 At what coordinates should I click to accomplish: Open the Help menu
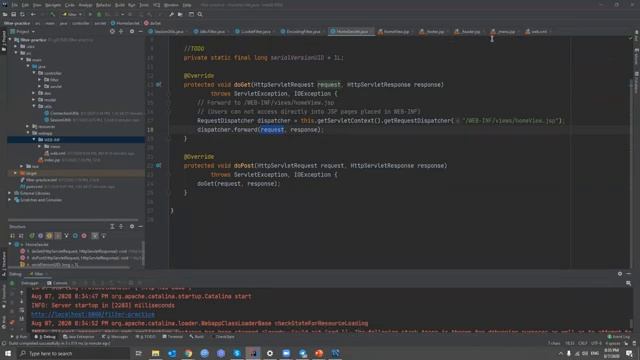click(187, 5)
